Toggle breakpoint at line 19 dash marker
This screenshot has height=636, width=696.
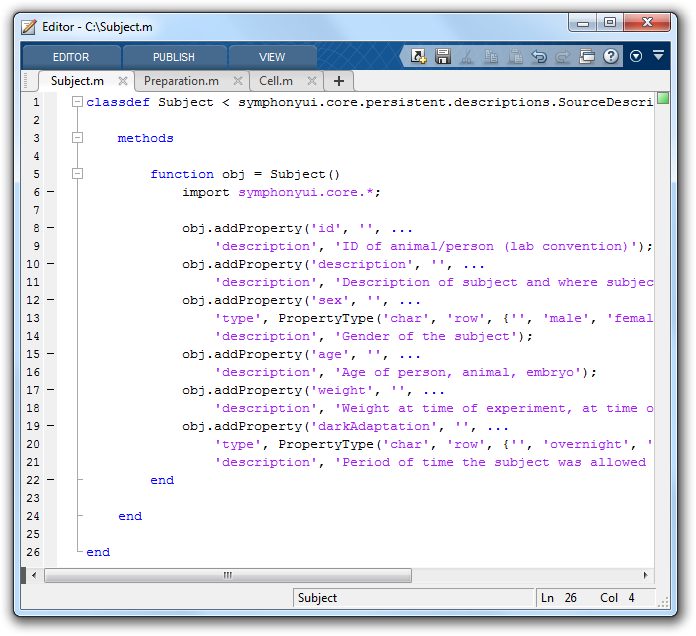(x=50, y=426)
